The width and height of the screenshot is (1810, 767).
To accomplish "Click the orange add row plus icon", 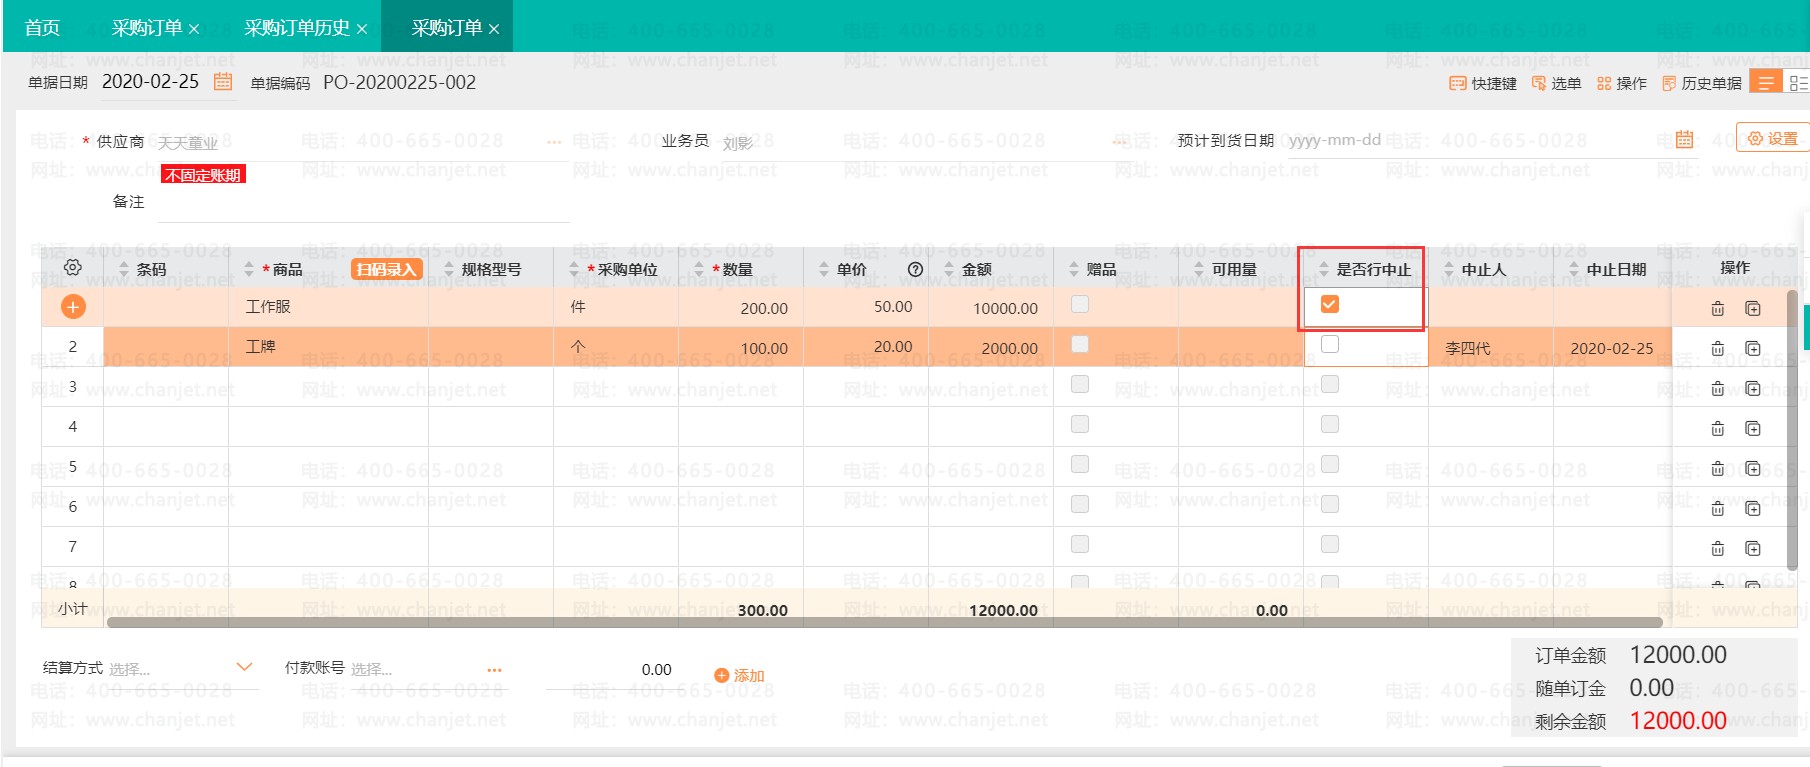I will 73,307.
